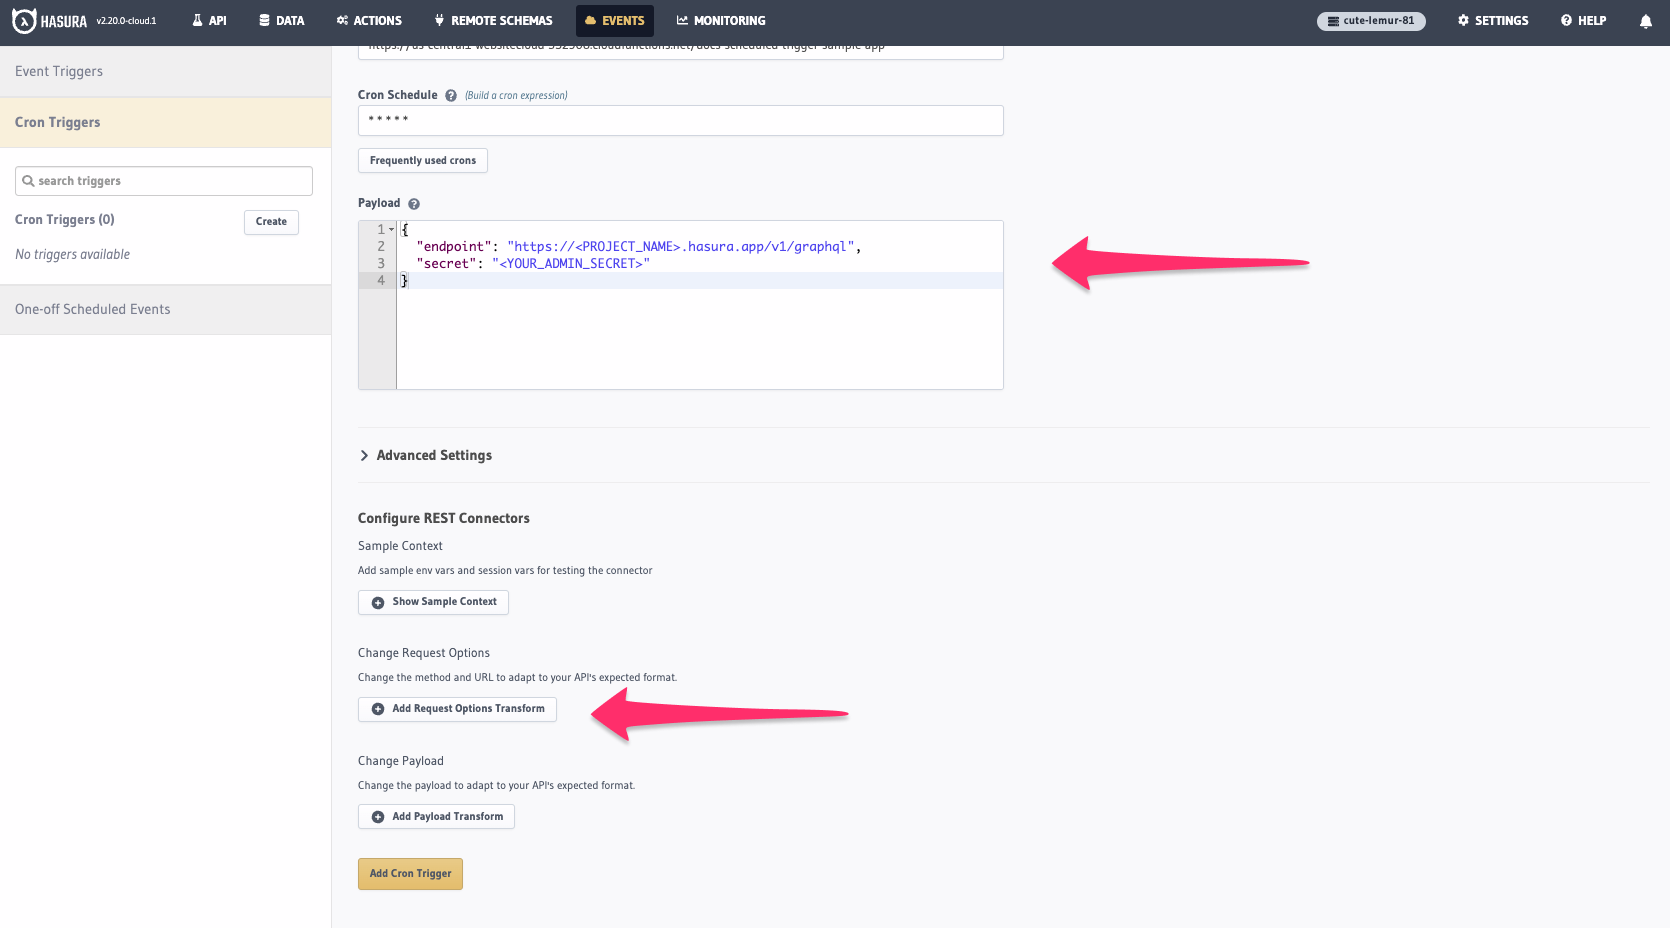Switch to Event Triggers in sidebar

pos(59,71)
